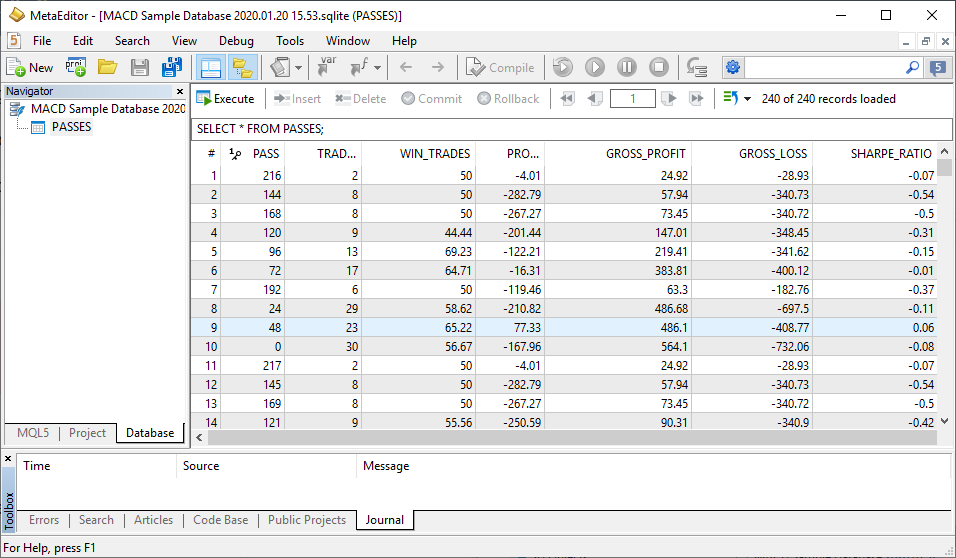This screenshot has height=558, width=956.
Task: Go to previous records page
Action: (x=595, y=99)
